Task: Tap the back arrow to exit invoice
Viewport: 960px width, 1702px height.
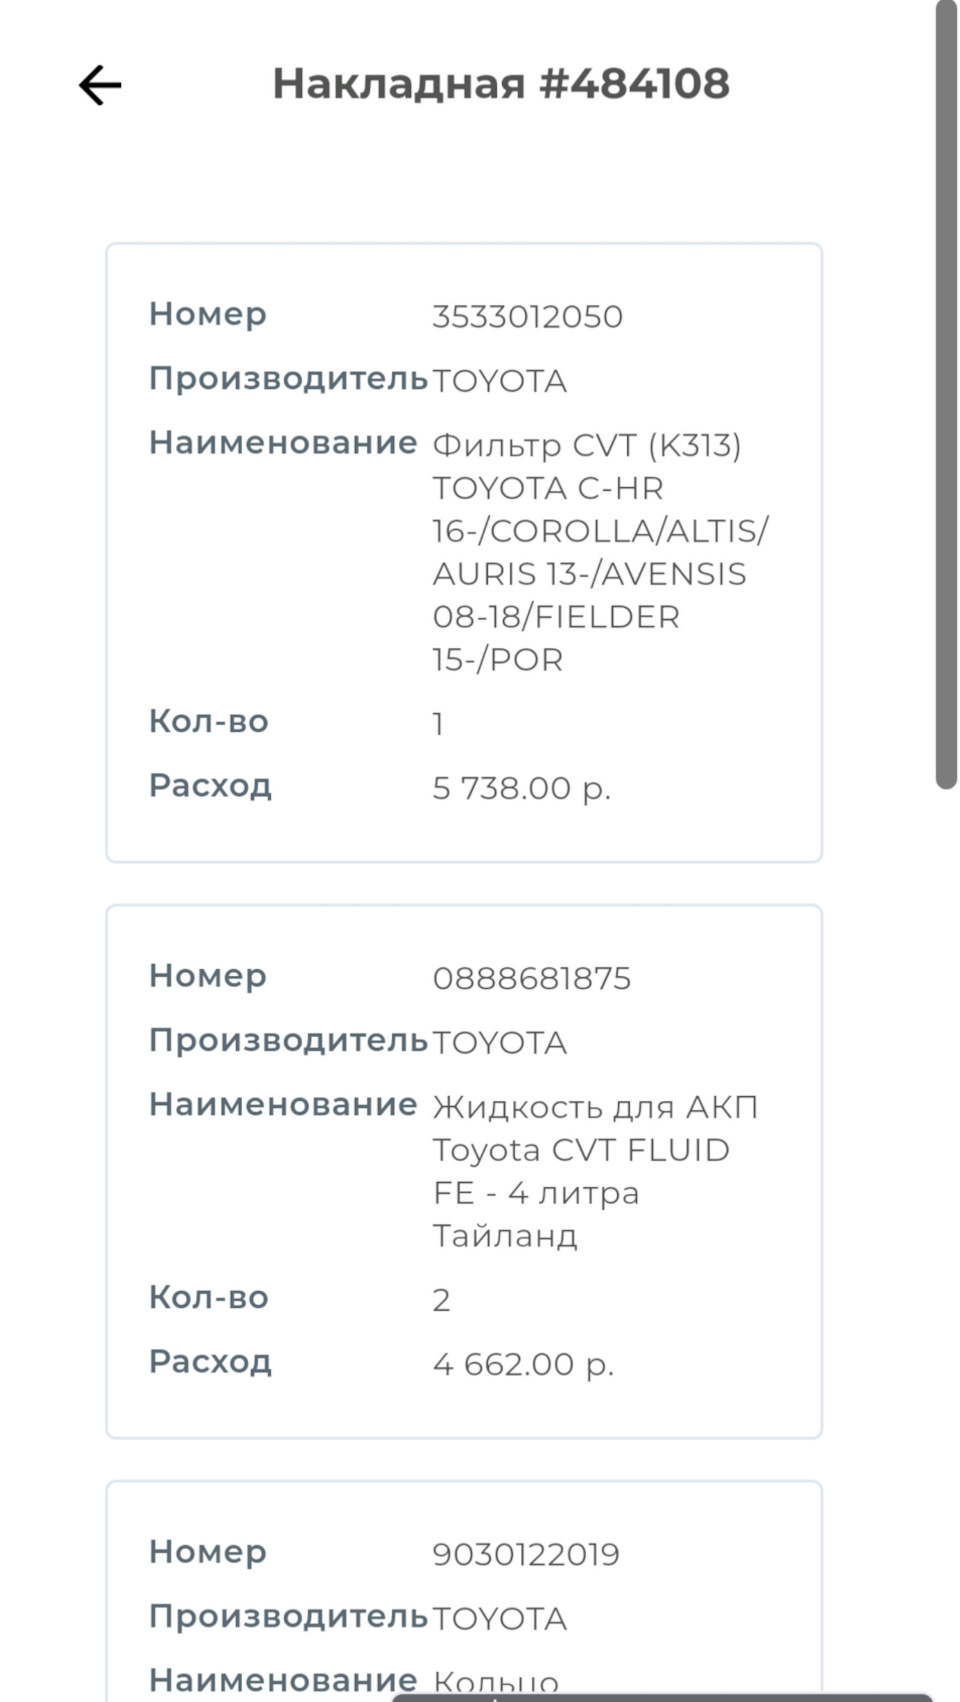Action: (x=99, y=86)
